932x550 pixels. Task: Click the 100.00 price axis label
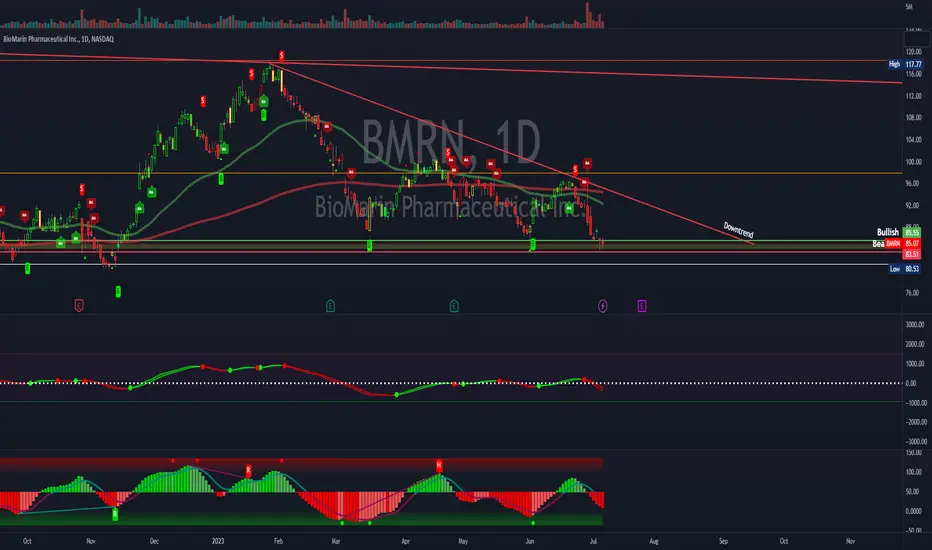tap(914, 162)
